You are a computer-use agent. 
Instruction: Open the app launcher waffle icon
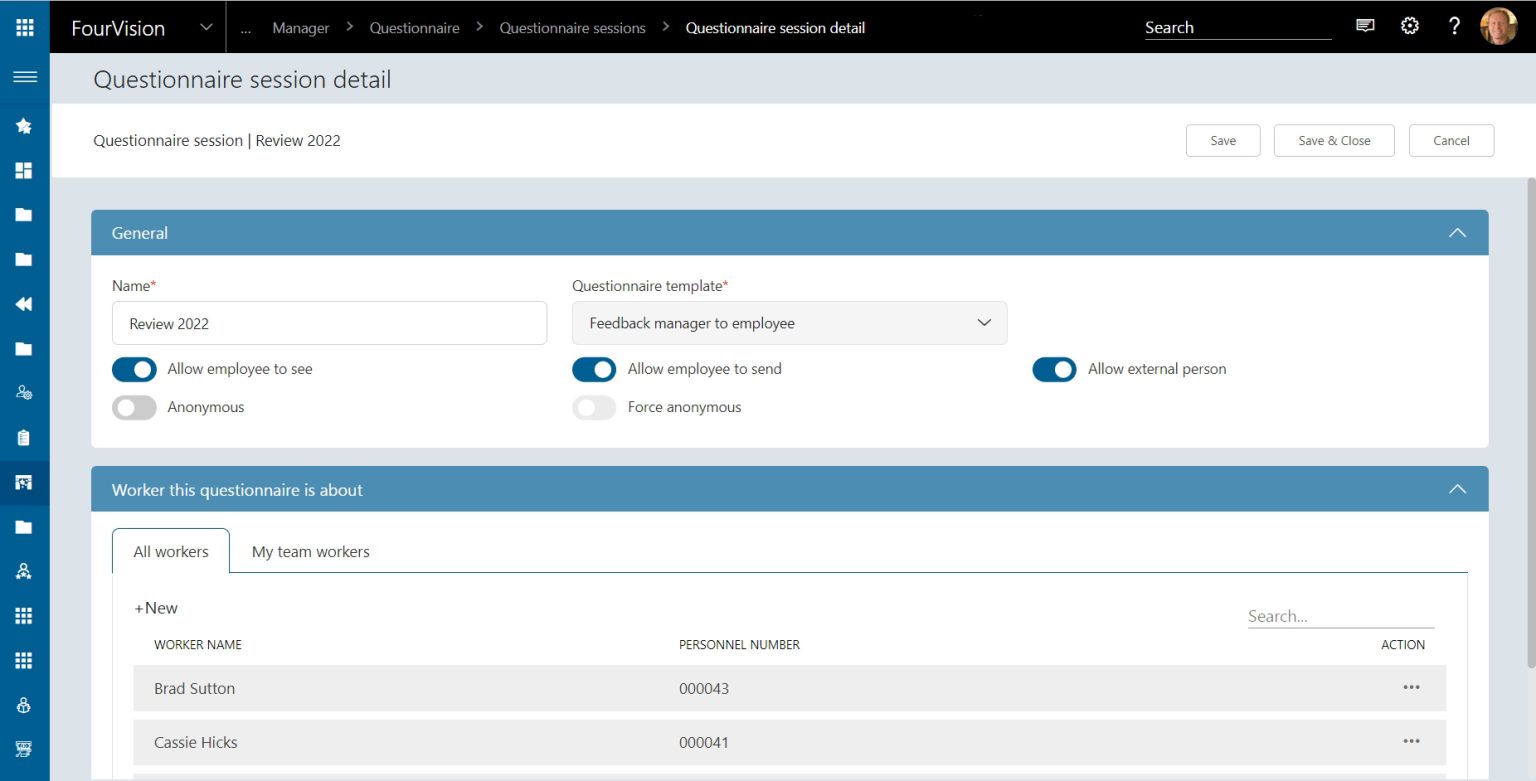24,27
